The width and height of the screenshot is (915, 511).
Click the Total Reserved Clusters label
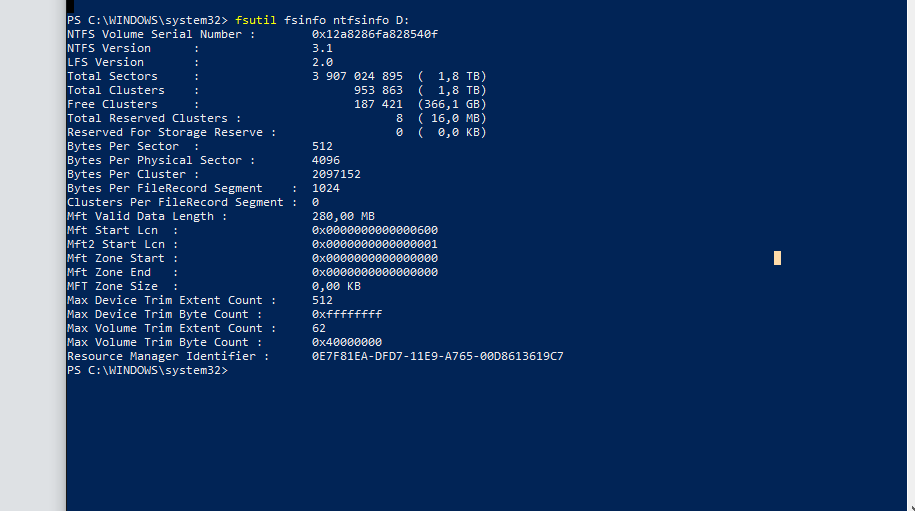(147, 118)
